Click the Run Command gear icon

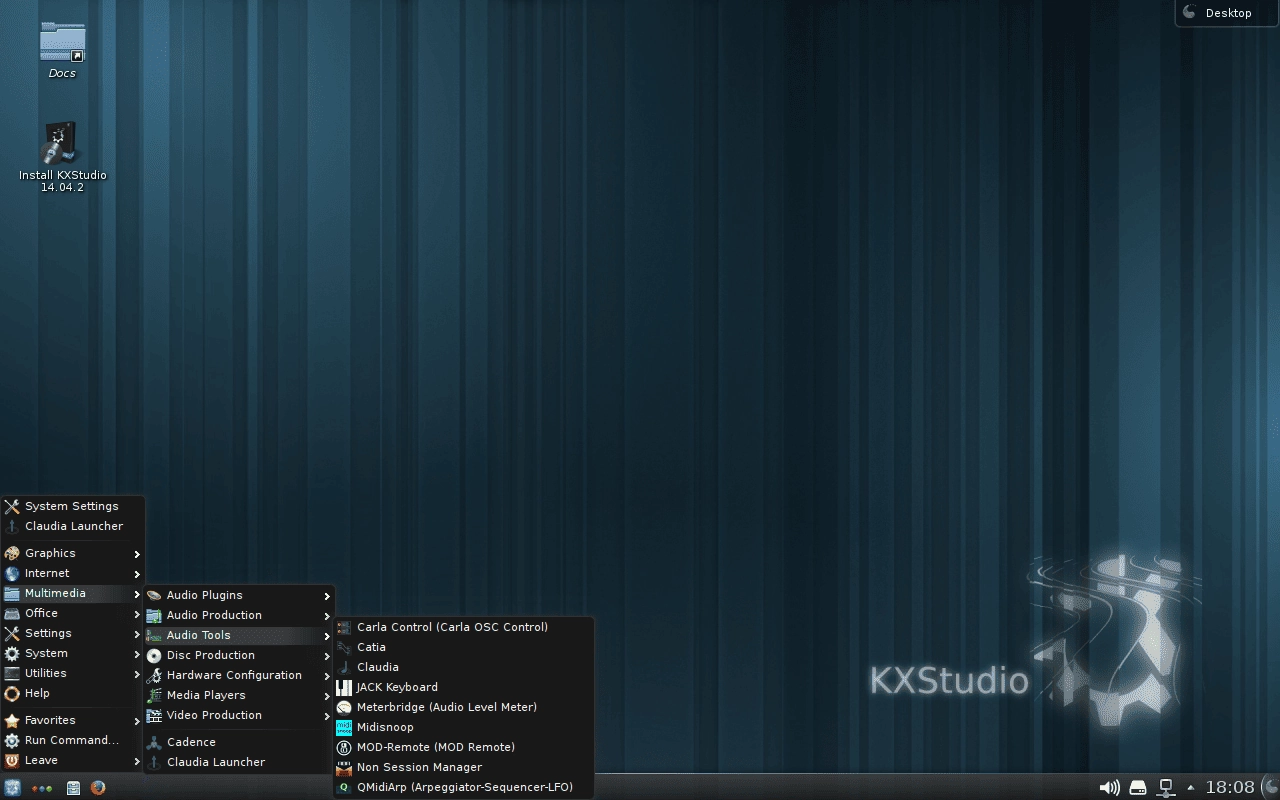pos(12,740)
